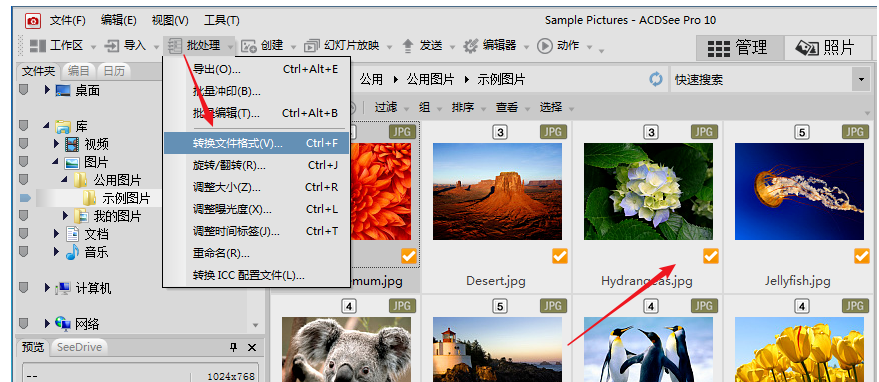This screenshot has height=382, width=879.
Task: Open the 排序 sort dropdown
Action: click(x=468, y=107)
